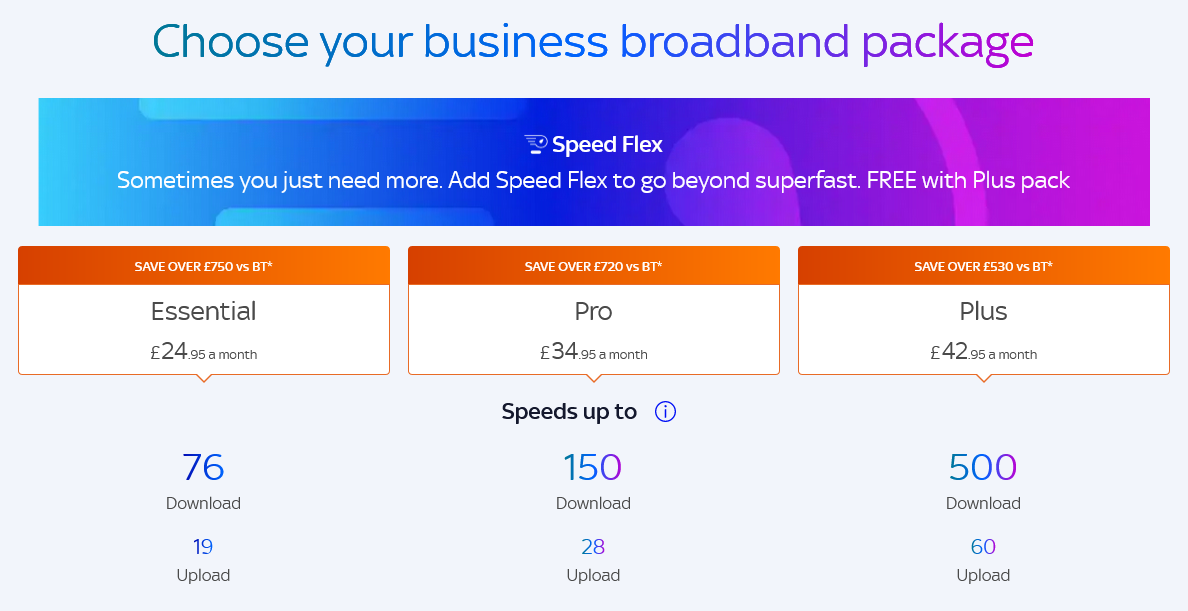Viewport: 1188px width, 611px height.
Task: Click the Plus £42.95 a month price
Action: (x=983, y=352)
